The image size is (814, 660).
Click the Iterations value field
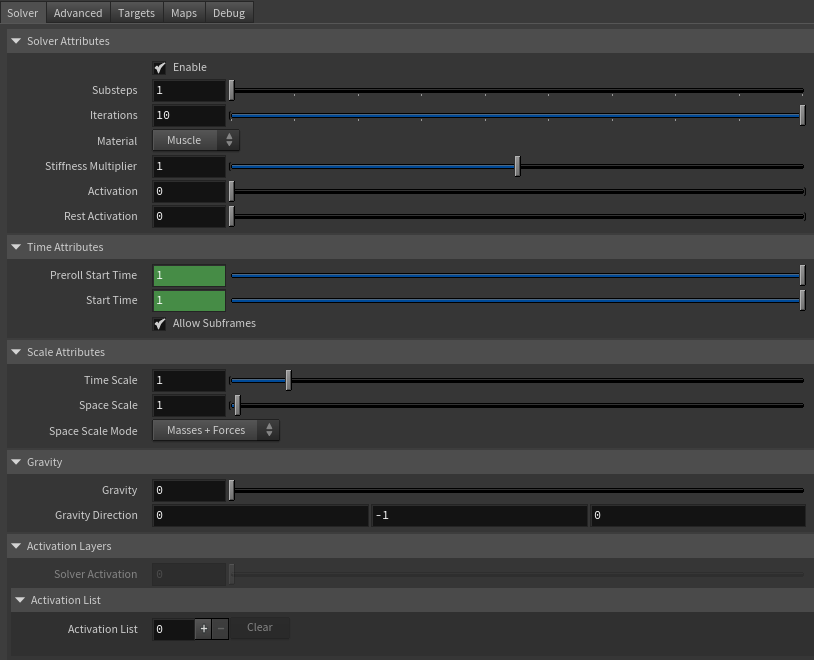[x=189, y=115]
